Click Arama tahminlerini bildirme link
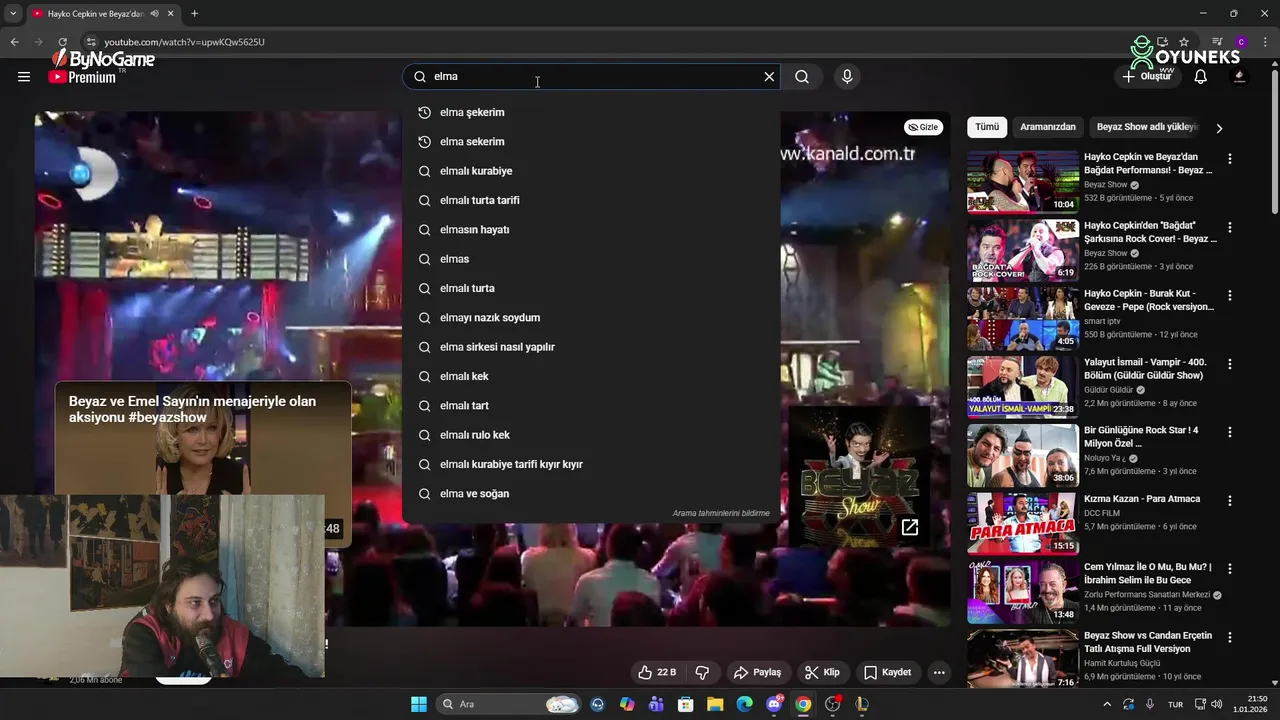The width and height of the screenshot is (1280, 720). tap(721, 513)
